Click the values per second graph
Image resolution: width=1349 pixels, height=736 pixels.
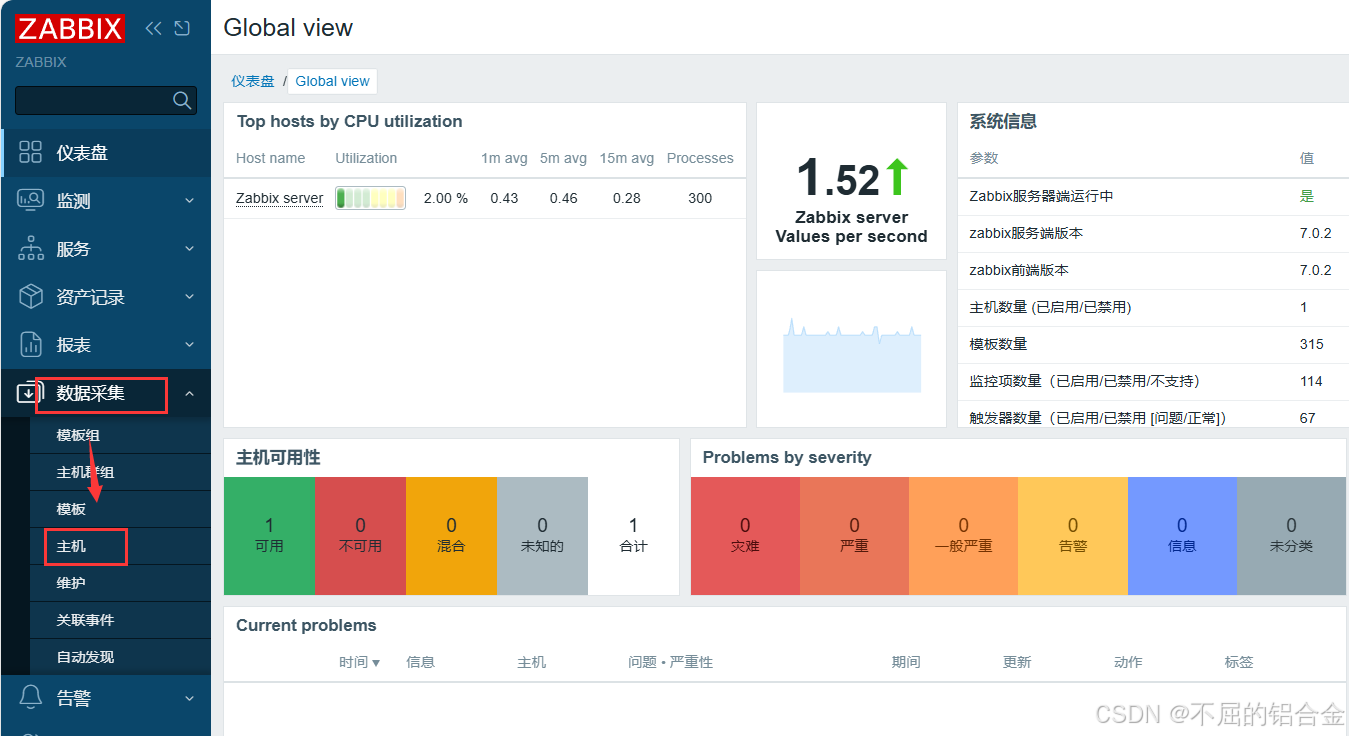[x=852, y=356]
